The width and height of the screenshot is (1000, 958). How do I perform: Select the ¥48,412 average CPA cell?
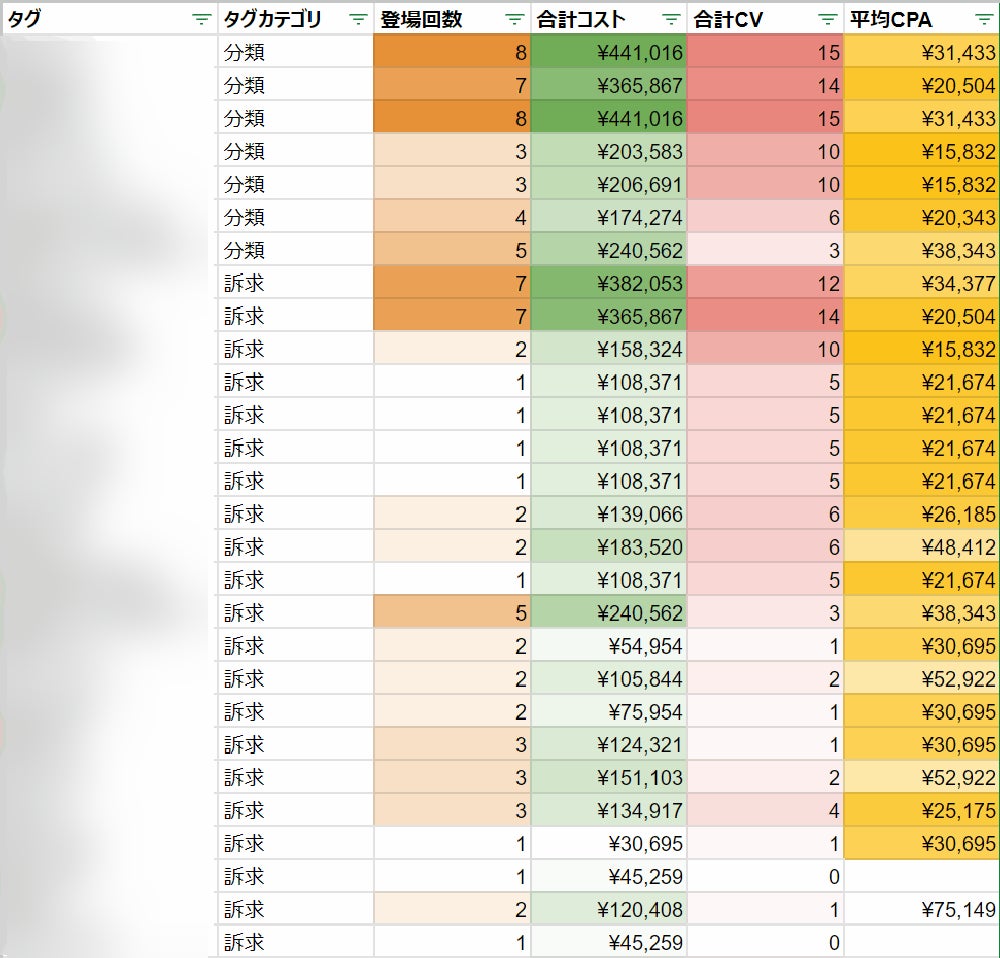click(922, 547)
